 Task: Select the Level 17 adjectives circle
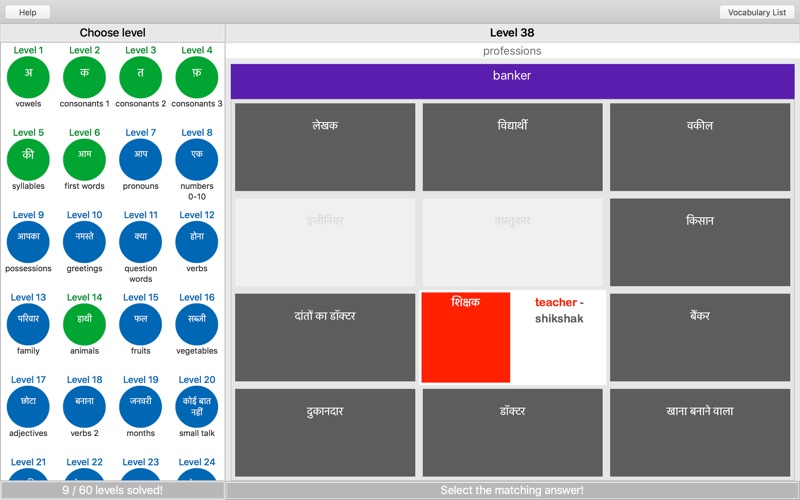point(28,407)
